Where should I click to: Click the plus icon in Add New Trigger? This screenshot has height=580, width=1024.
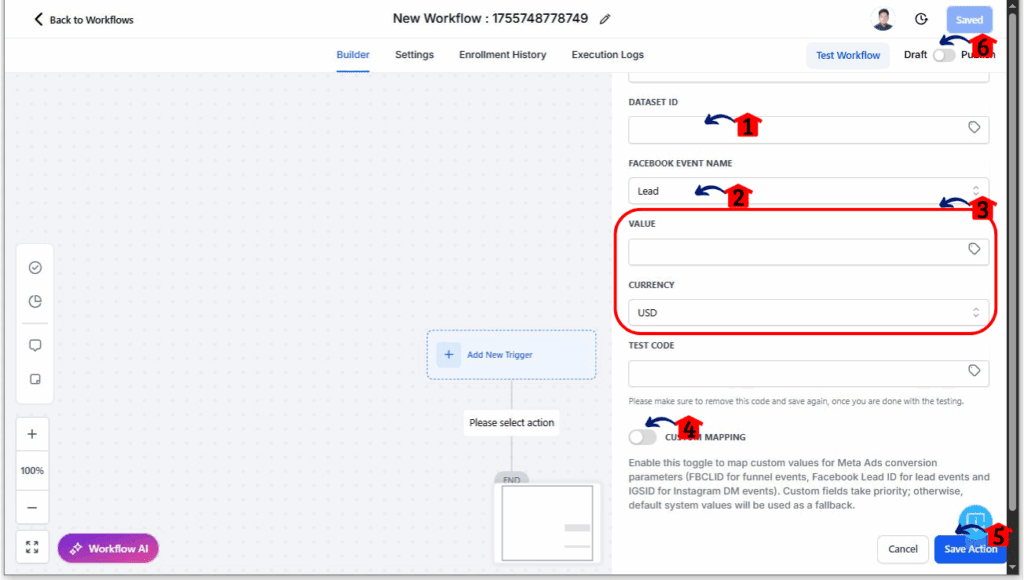pos(449,355)
